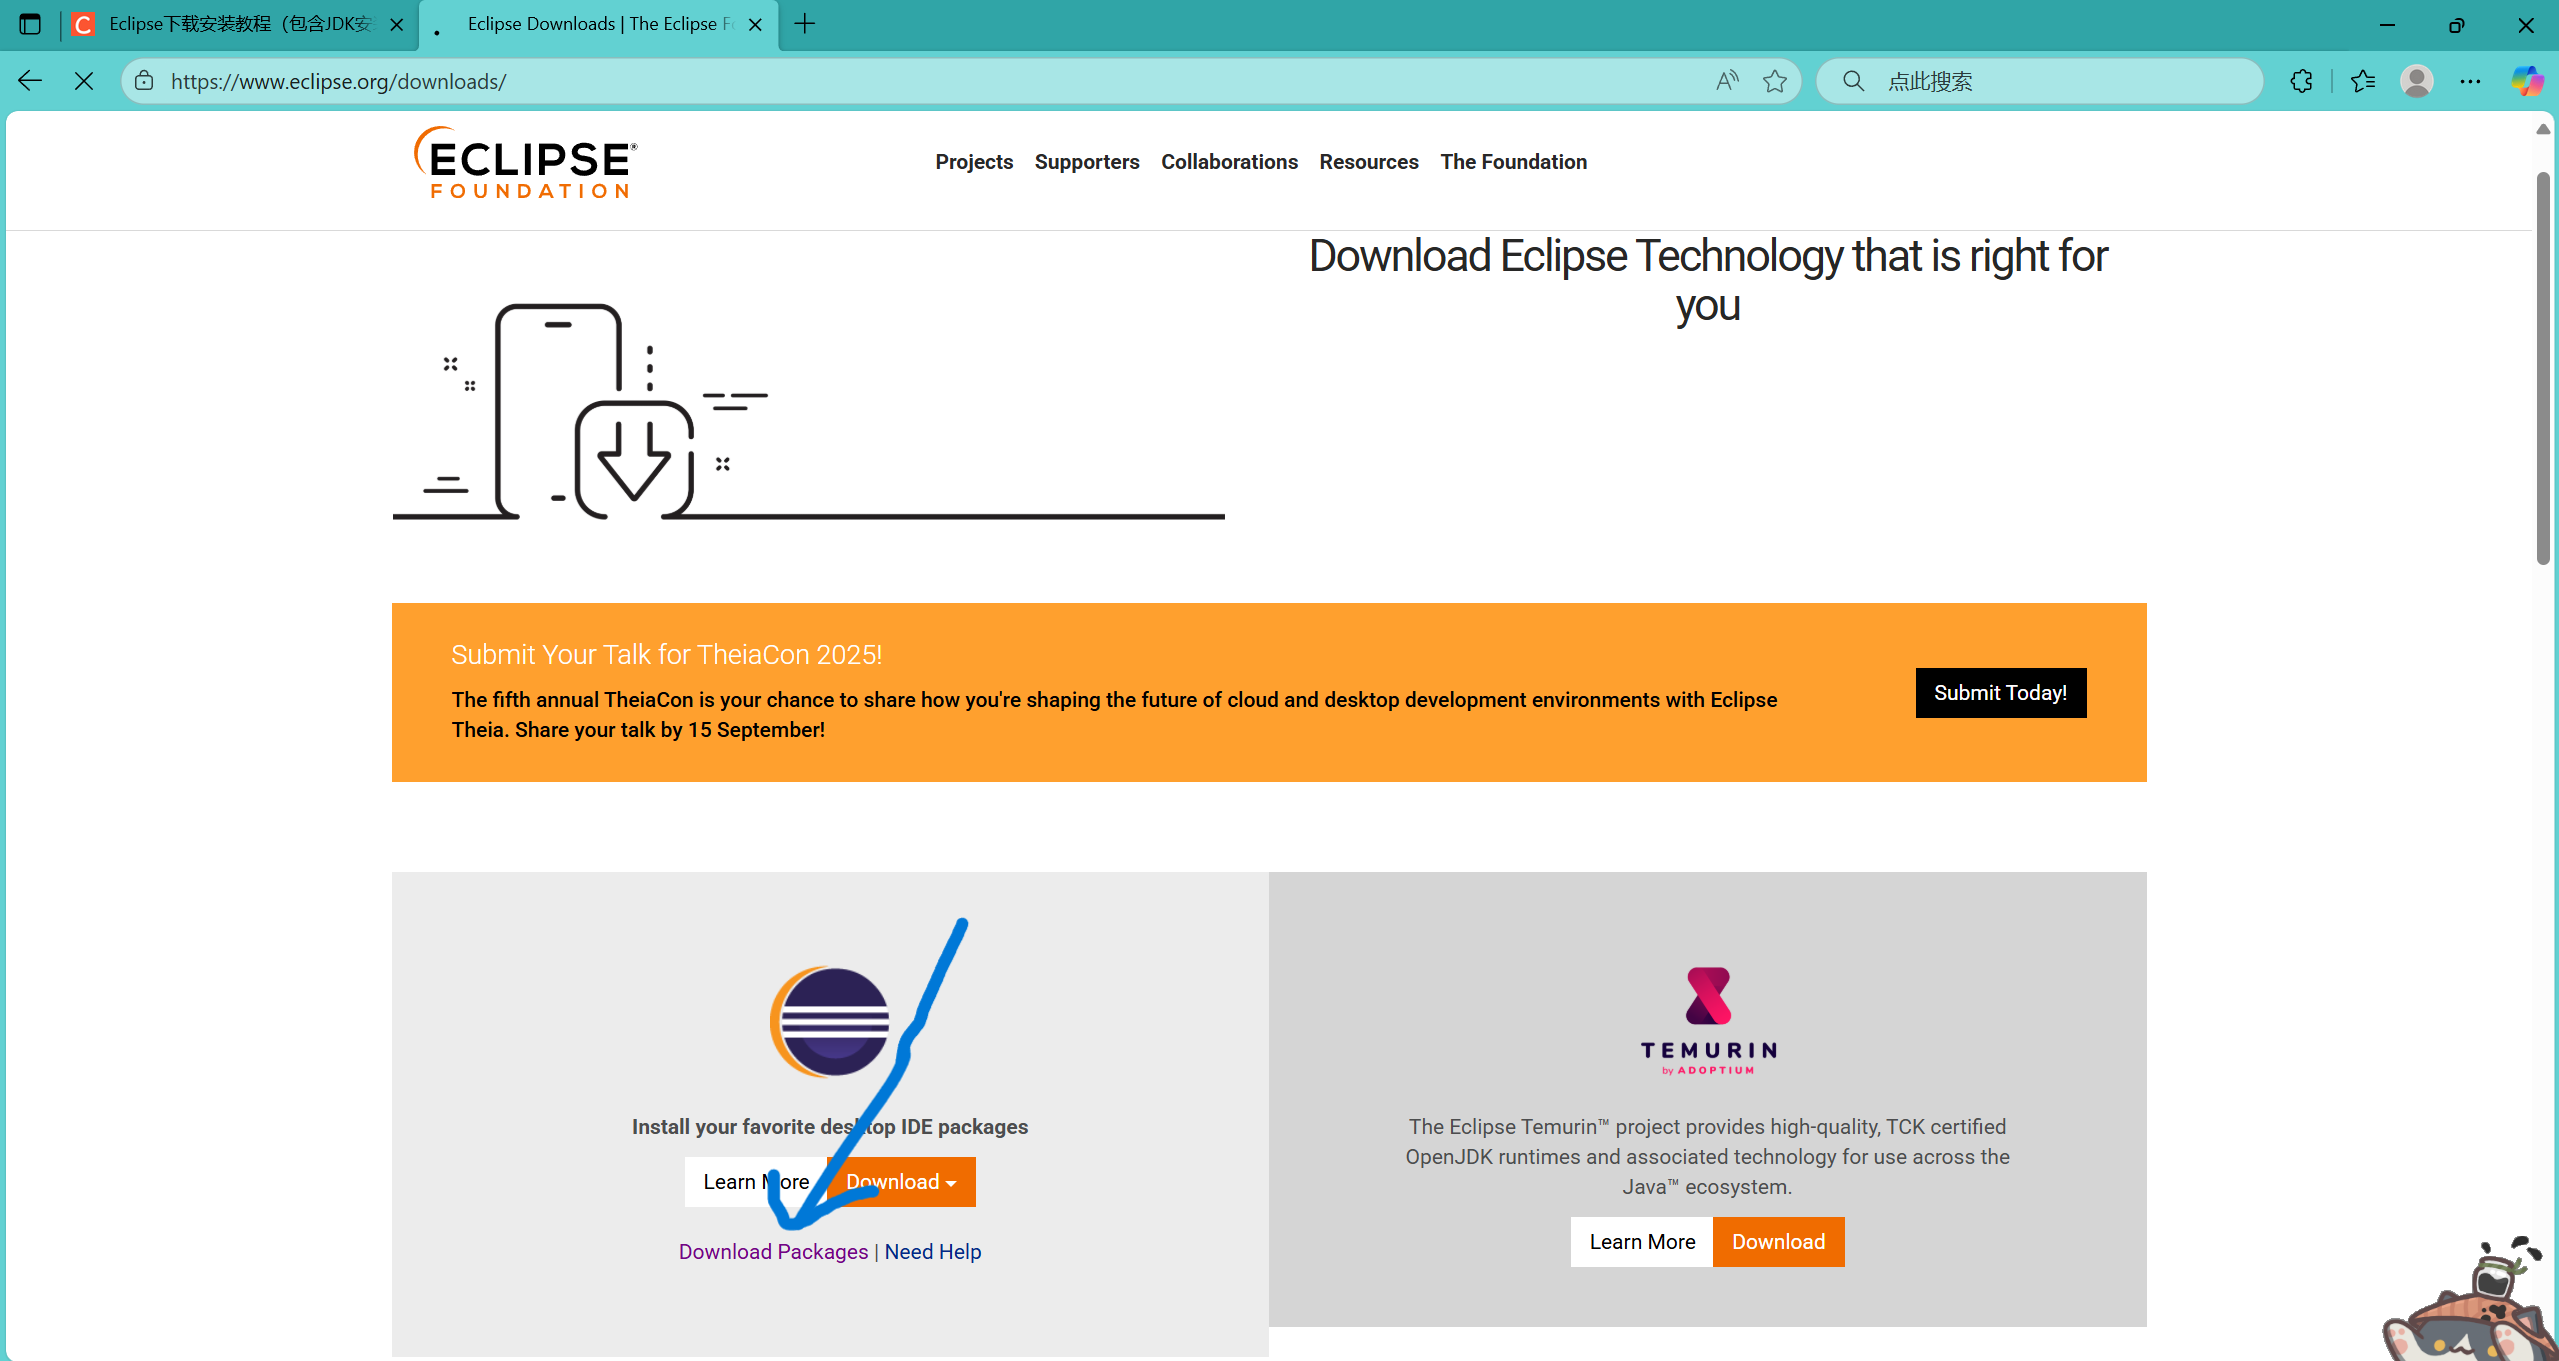Click the page vertical scrollbar thumb
The width and height of the screenshot is (2559, 1361).
tap(2543, 370)
